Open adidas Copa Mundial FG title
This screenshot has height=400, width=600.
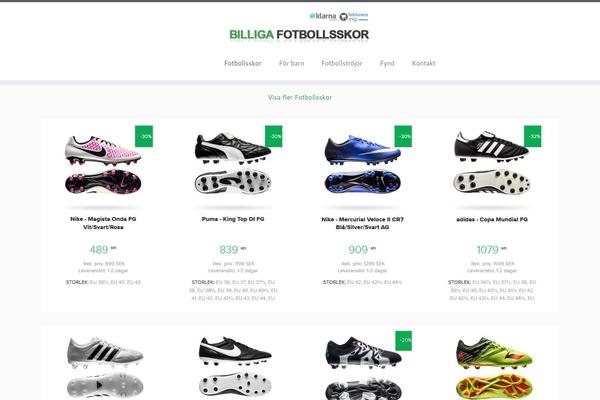click(x=492, y=219)
